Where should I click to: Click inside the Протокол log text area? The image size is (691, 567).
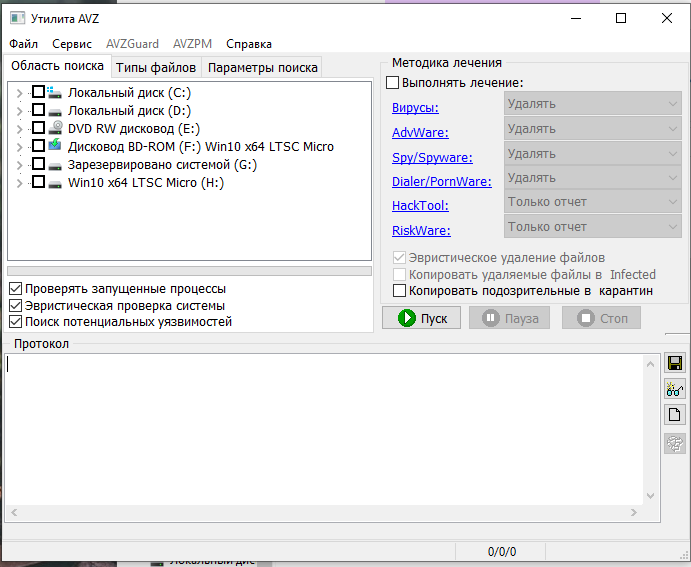pos(324,430)
